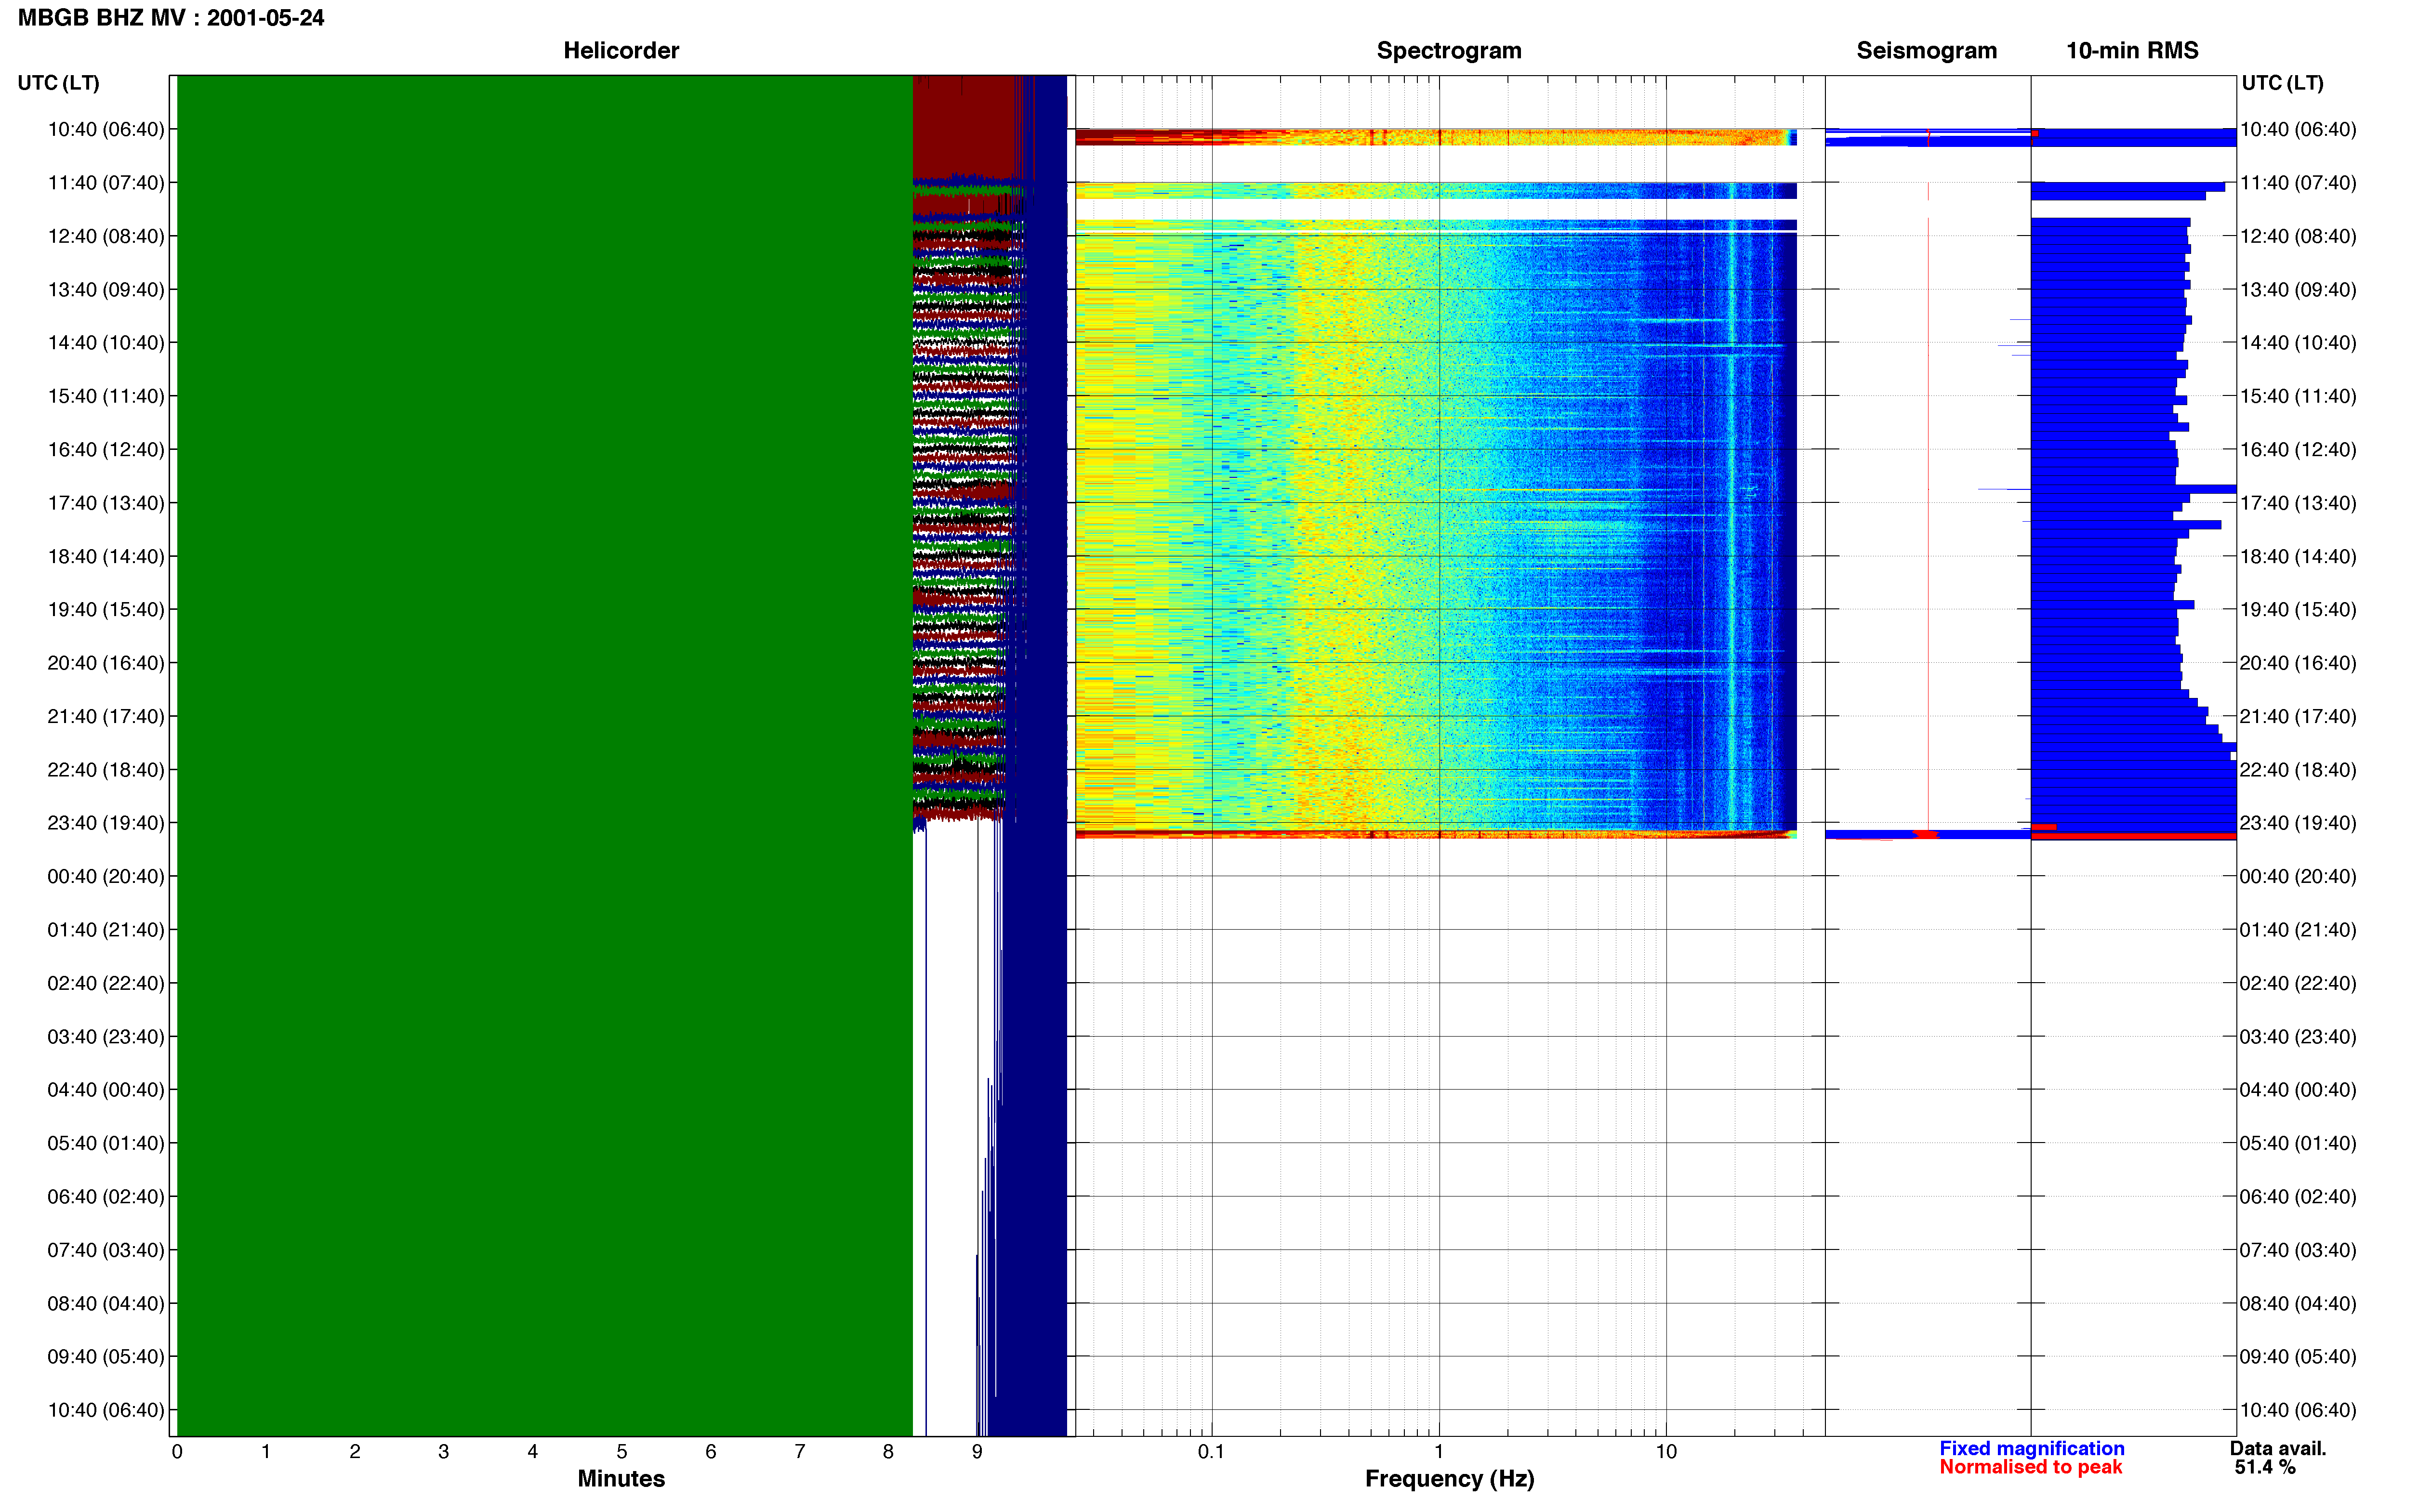Click the left 08:40 (04:40) time label
The image size is (2418, 1512).
click(x=106, y=1303)
